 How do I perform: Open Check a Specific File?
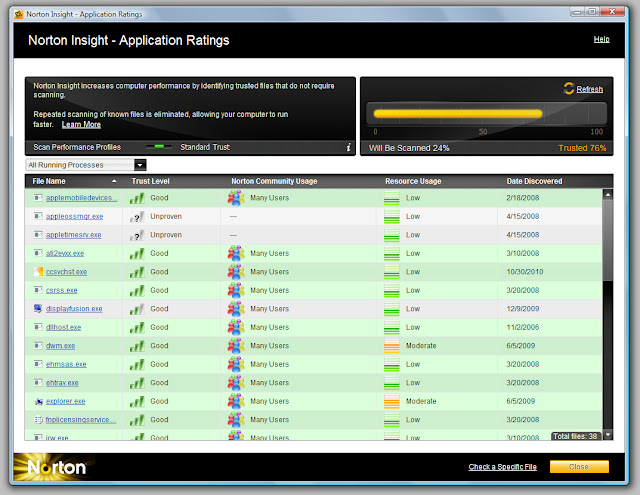(502, 467)
